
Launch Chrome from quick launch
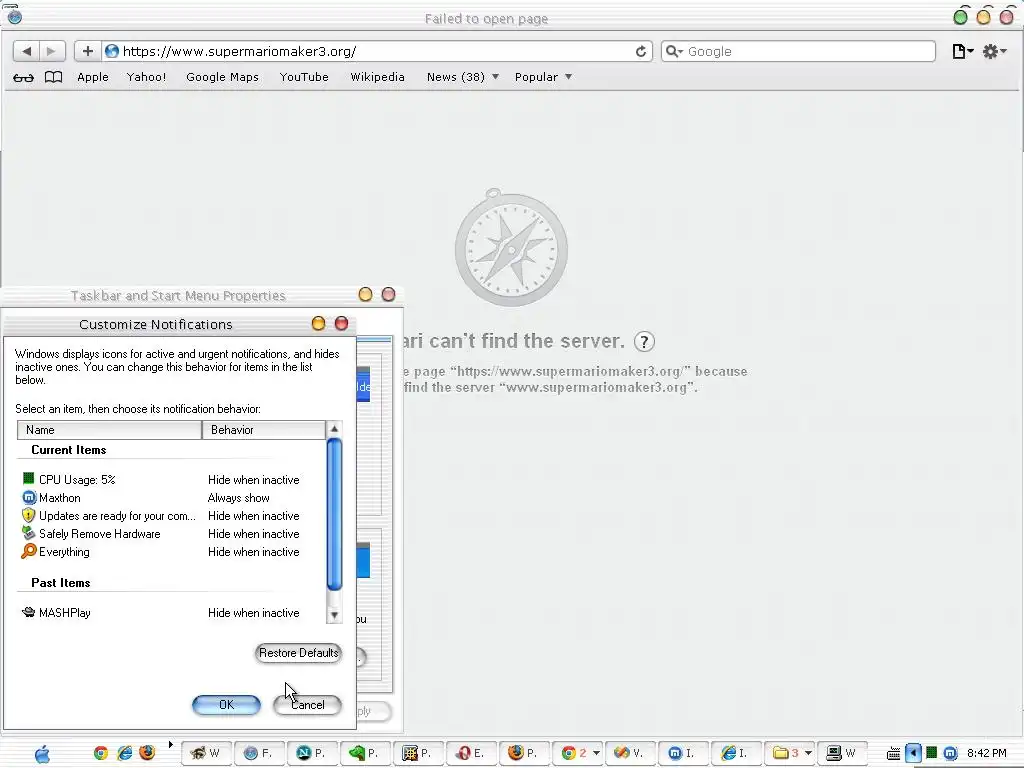tap(101, 753)
